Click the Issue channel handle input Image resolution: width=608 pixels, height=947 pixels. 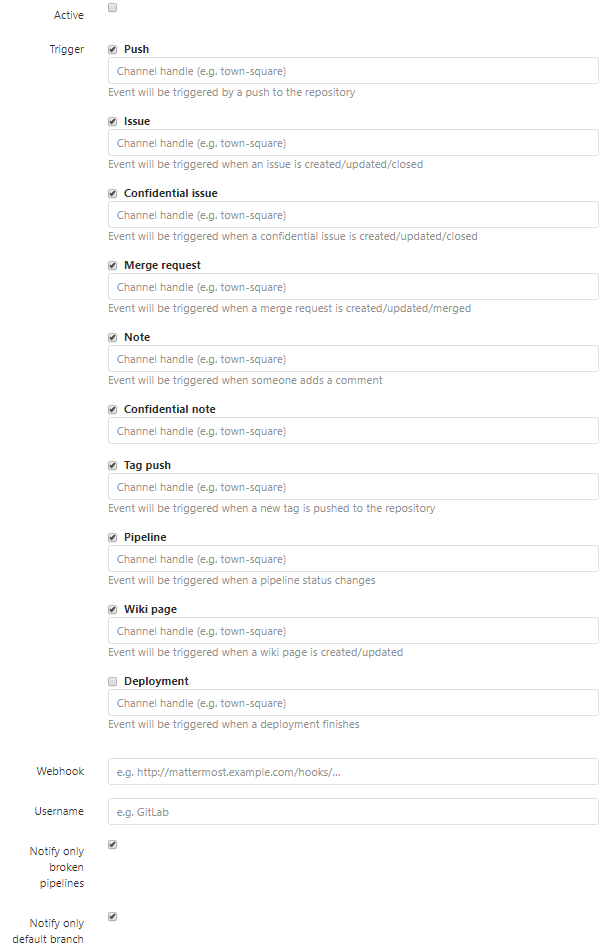pyautogui.click(x=353, y=143)
